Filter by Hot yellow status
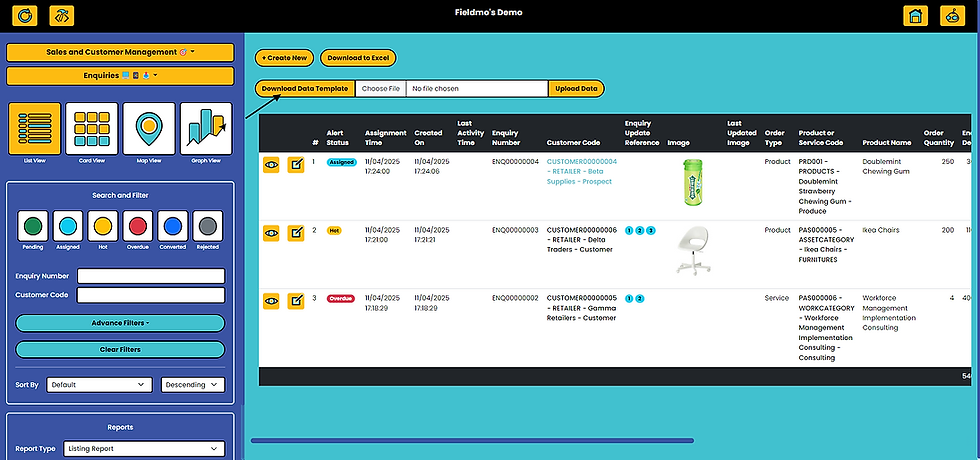The image size is (980, 460). 103,226
